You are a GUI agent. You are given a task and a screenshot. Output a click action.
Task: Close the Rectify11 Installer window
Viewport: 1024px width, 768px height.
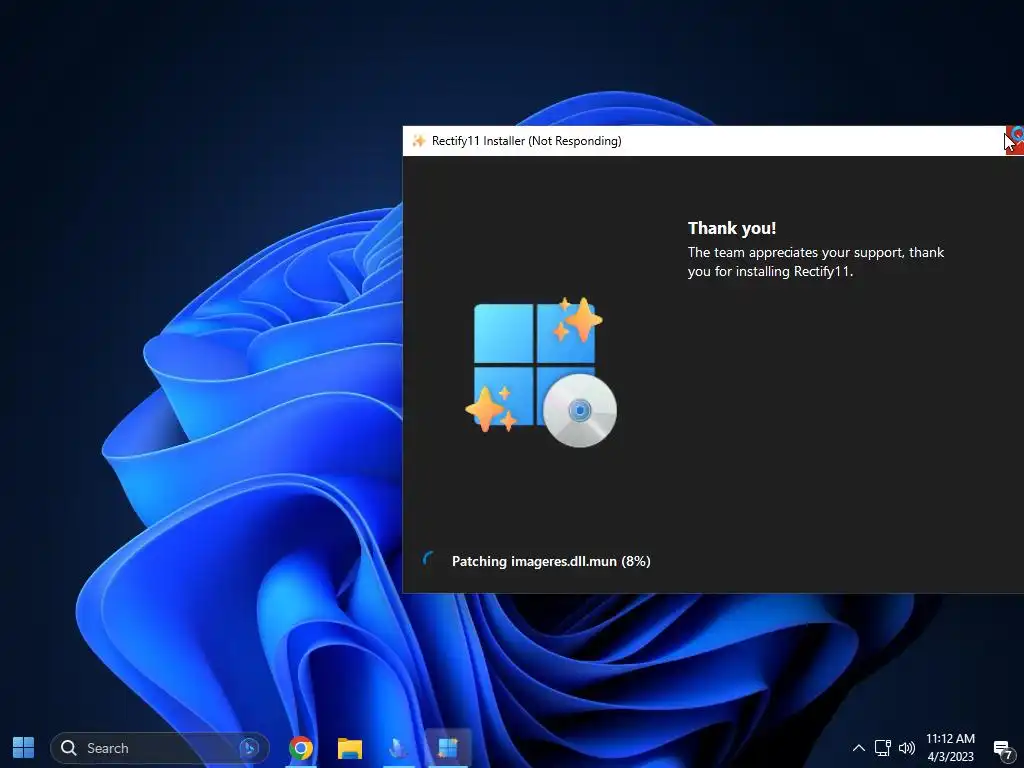point(1014,140)
